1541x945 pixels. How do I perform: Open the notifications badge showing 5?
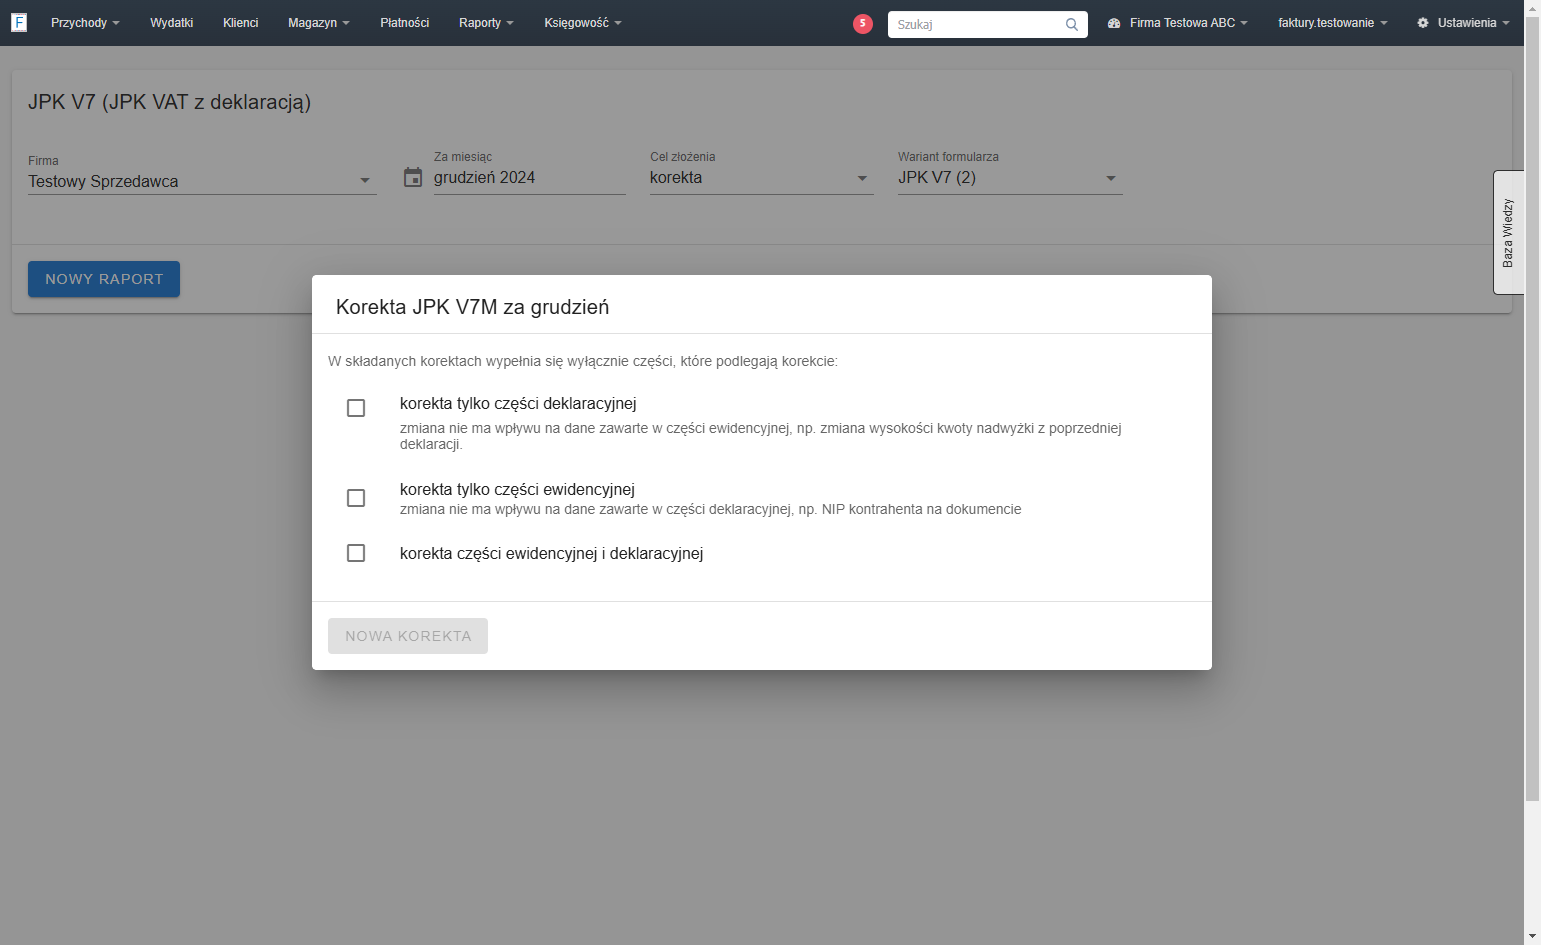point(863,24)
